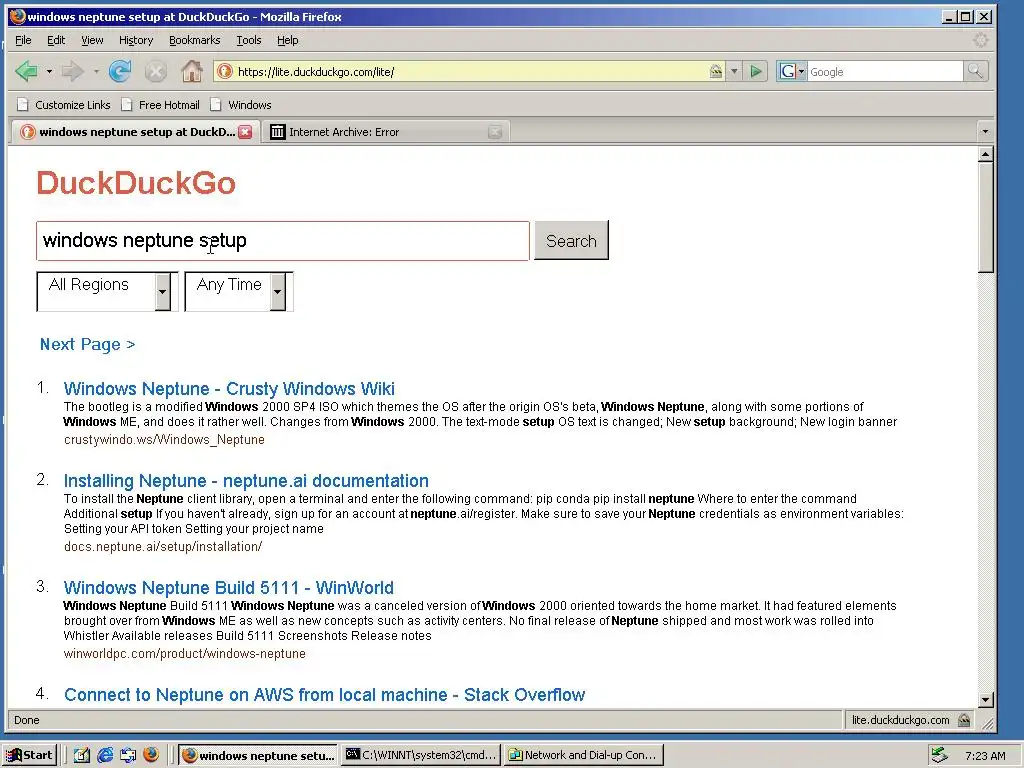Click the Google search box
This screenshot has width=1024, height=768.
tap(885, 72)
